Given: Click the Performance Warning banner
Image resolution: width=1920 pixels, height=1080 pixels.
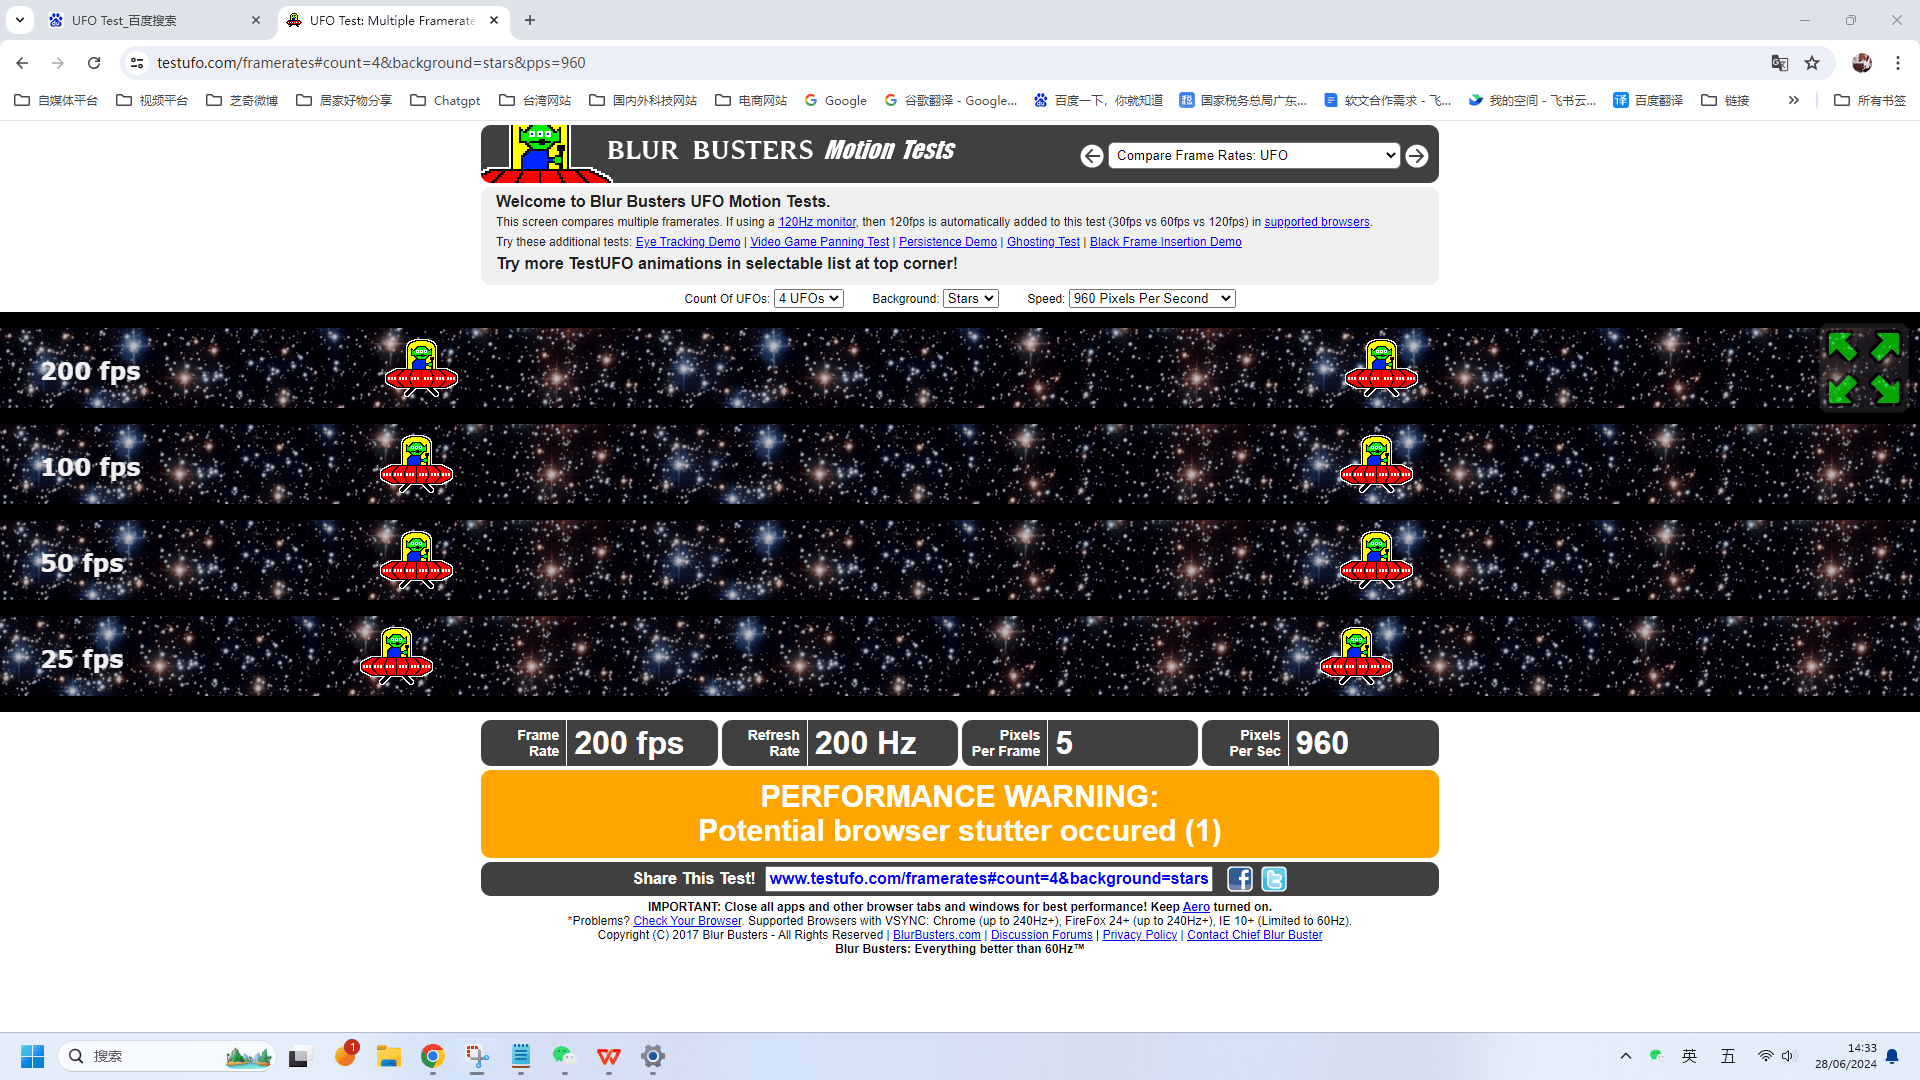Looking at the screenshot, I should tap(959, 813).
